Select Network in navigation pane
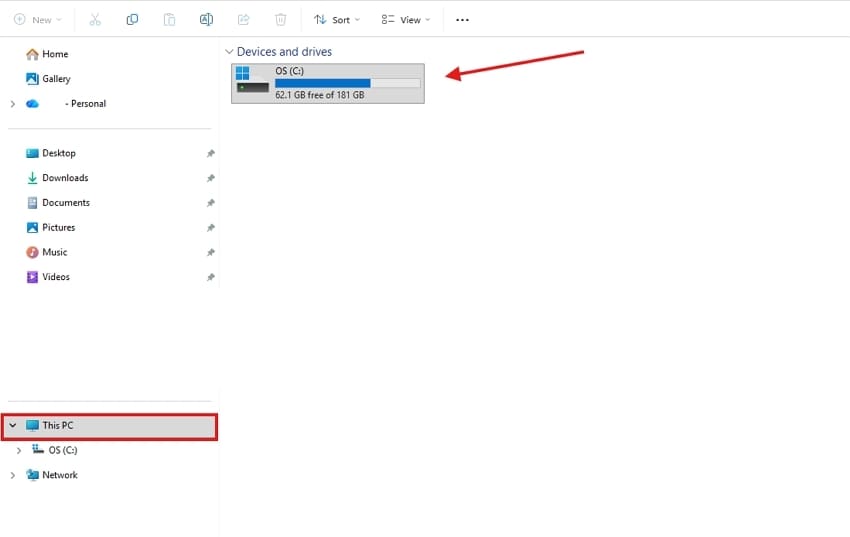Image resolution: width=850 pixels, height=537 pixels. coord(52,475)
